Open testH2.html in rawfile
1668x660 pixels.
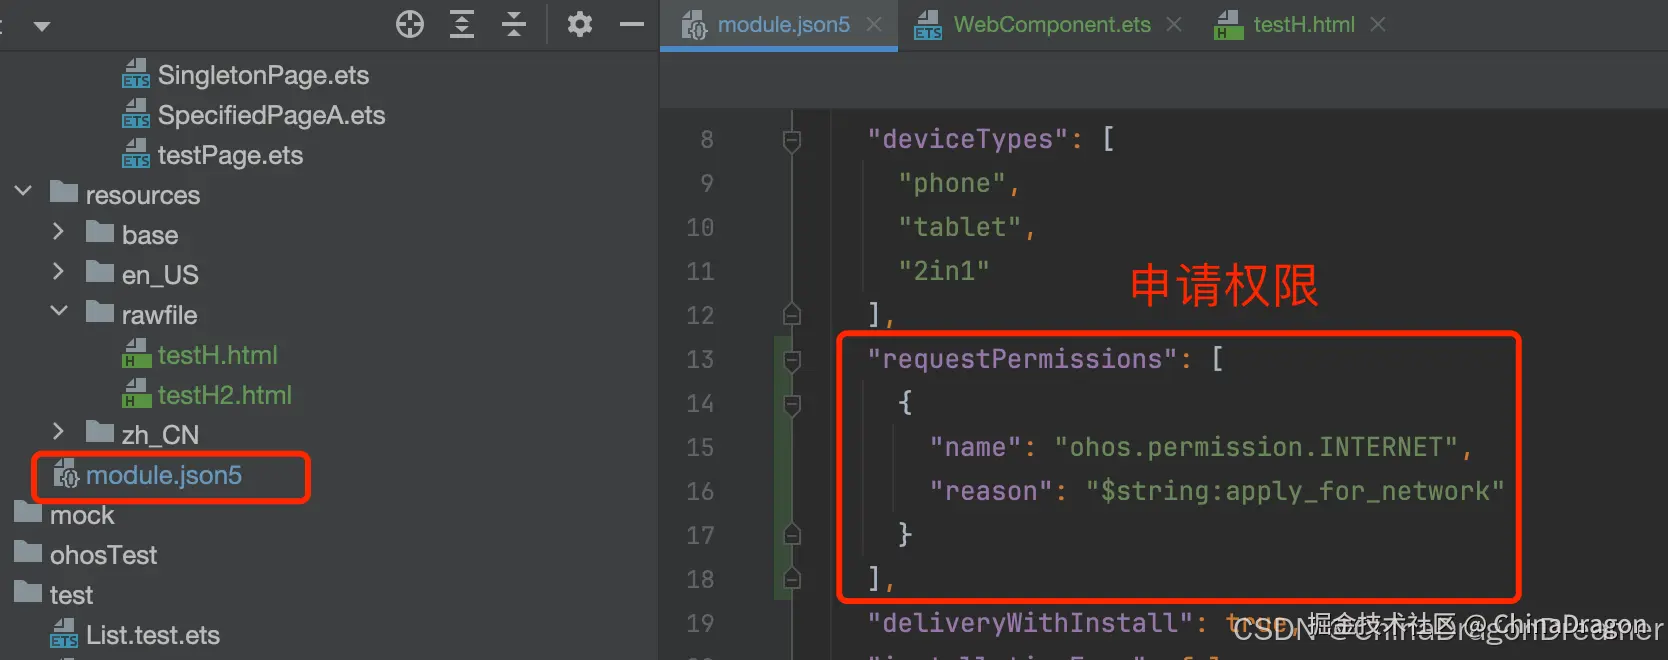225,395
